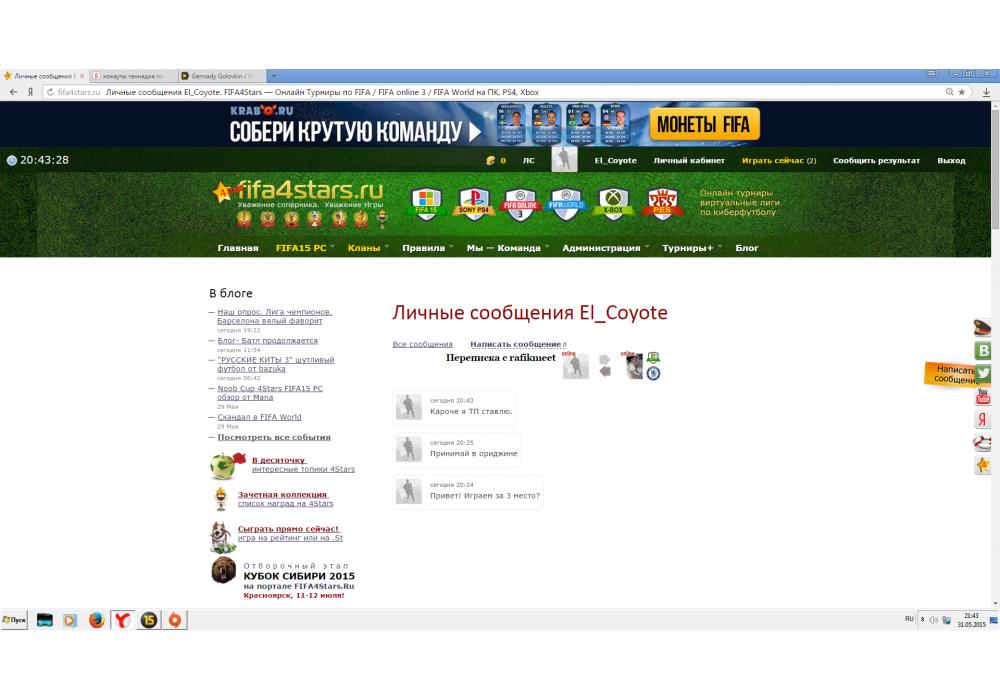Open the FIFA World shield icon

click(x=566, y=203)
